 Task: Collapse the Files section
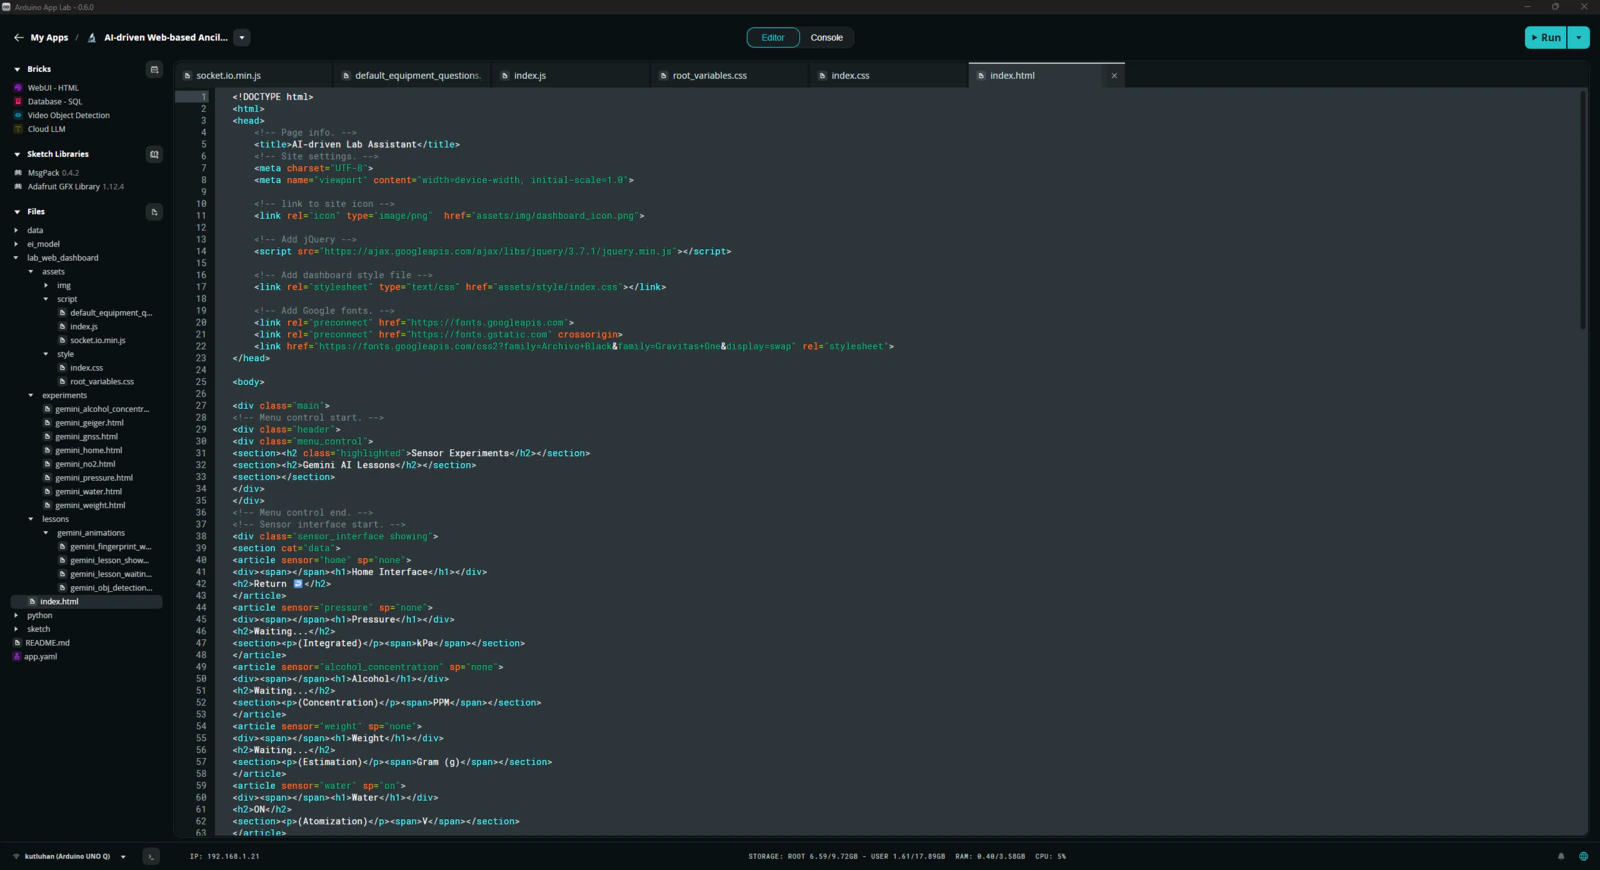click(17, 212)
